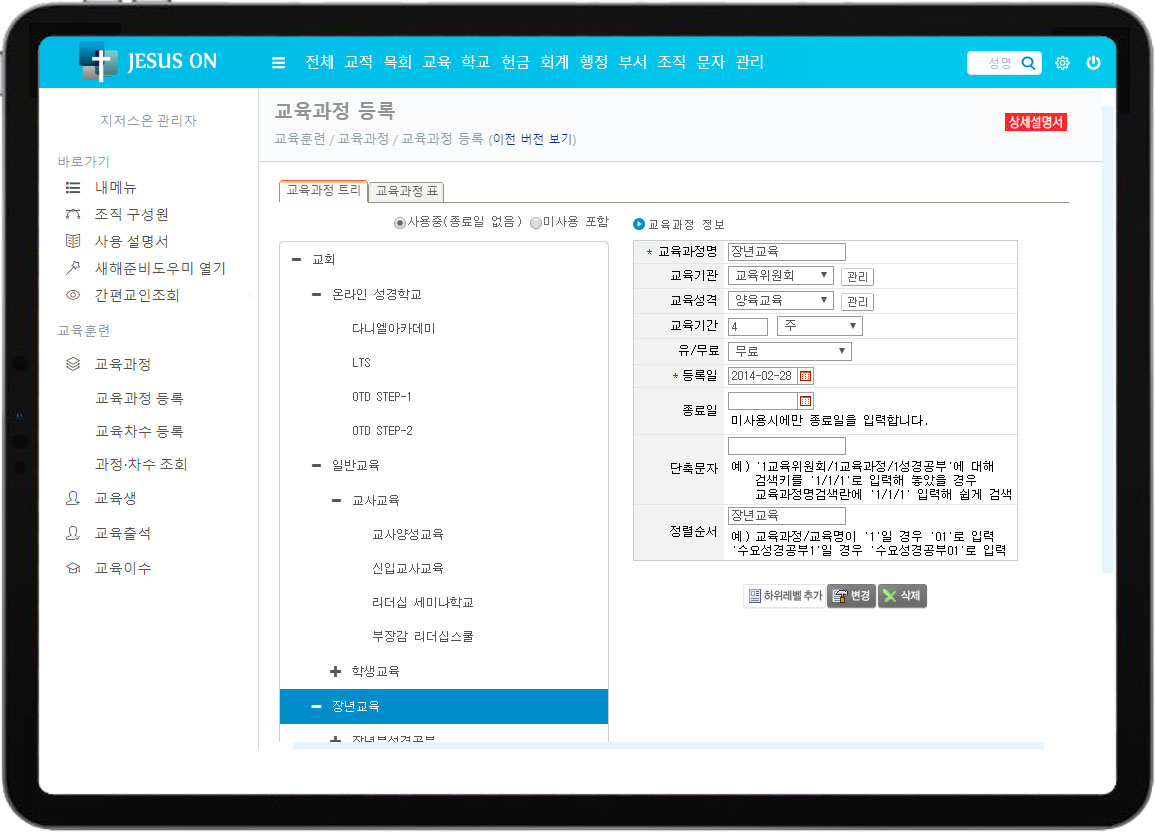Click the hamburger menu icon in header
Screen dimensions: 1155x832
click(x=278, y=63)
